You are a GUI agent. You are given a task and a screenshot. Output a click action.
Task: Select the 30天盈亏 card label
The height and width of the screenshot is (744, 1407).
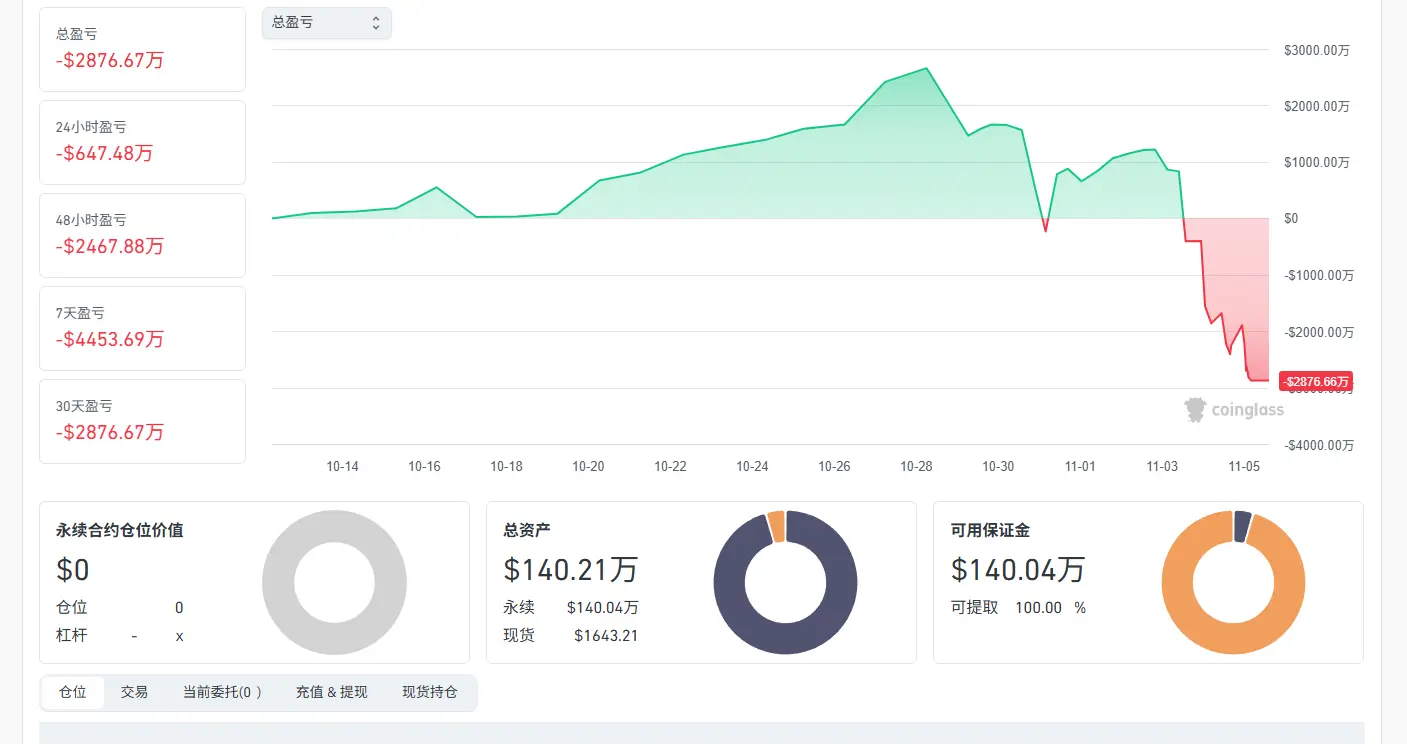pyautogui.click(x=84, y=406)
